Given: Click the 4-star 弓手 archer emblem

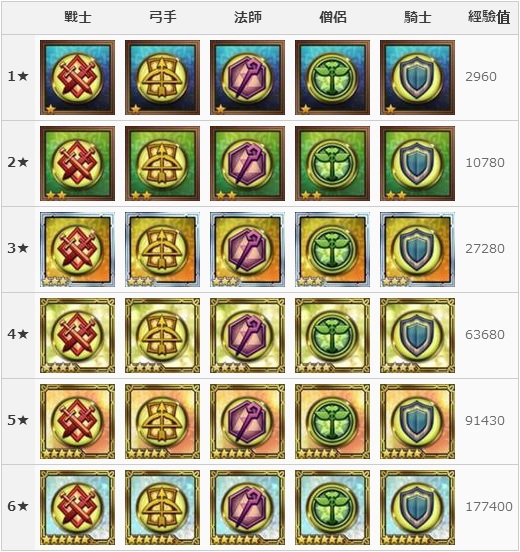Looking at the screenshot, I should (162, 335).
